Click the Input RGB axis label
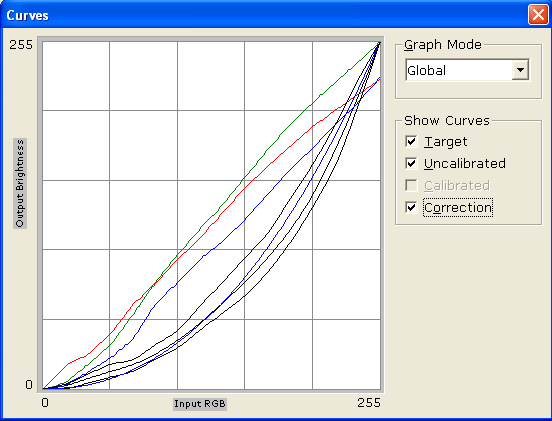Screen dimensions: 552x421 click(x=200, y=404)
